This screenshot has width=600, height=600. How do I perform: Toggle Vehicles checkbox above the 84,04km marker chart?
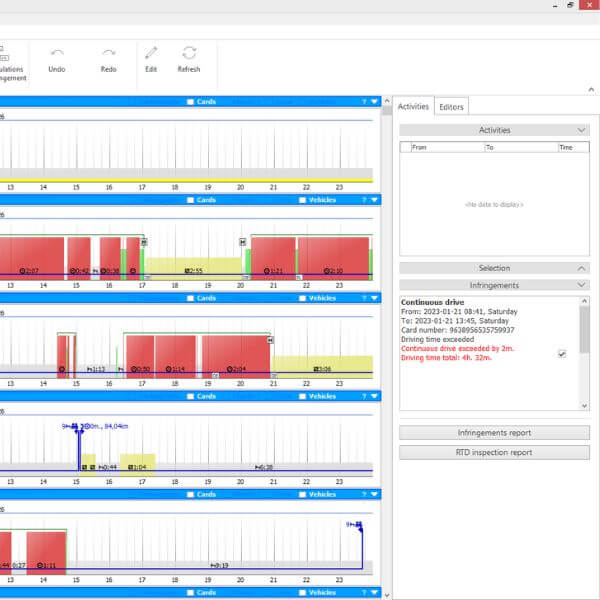(x=302, y=396)
